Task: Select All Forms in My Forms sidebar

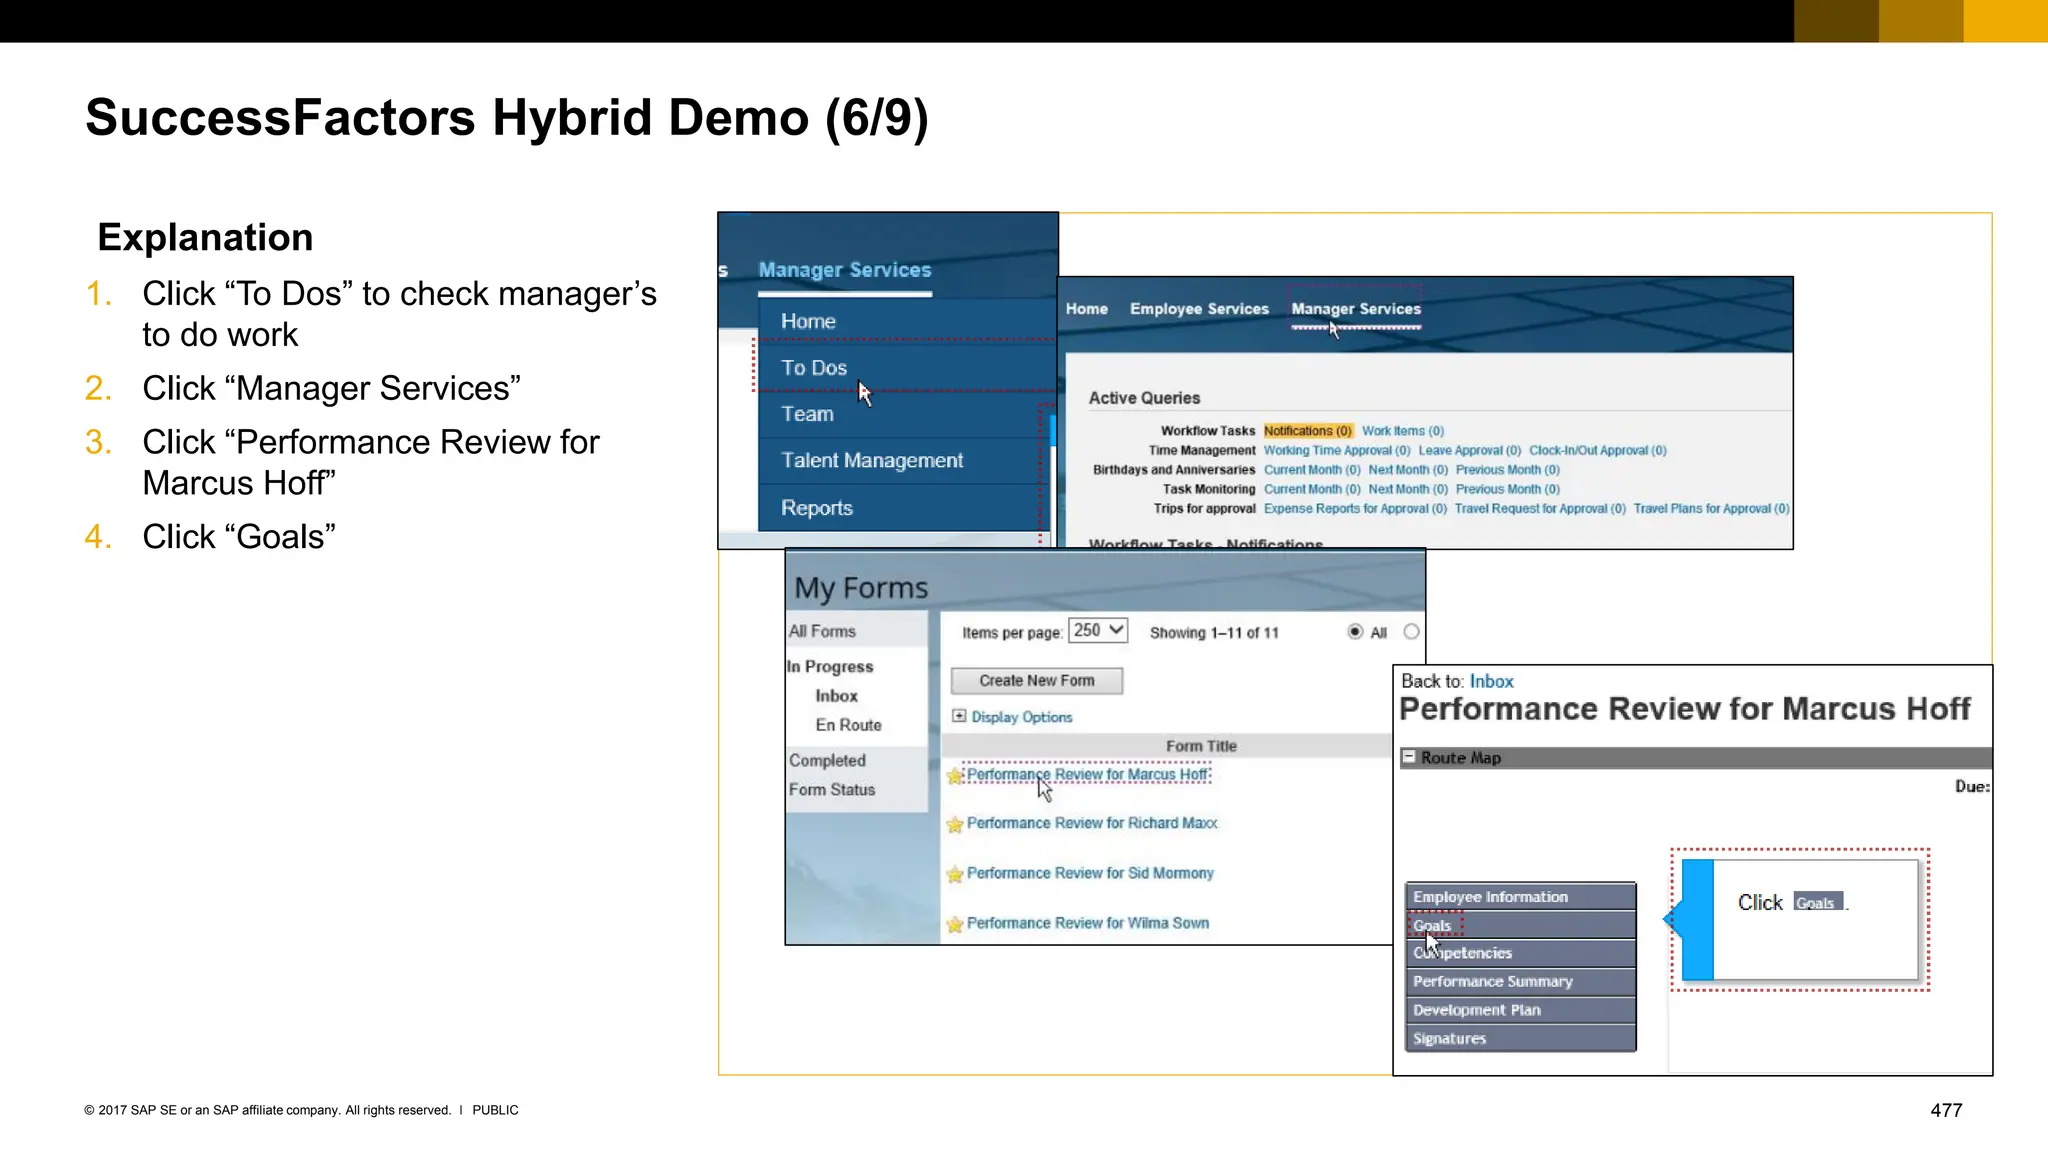Action: [x=822, y=631]
